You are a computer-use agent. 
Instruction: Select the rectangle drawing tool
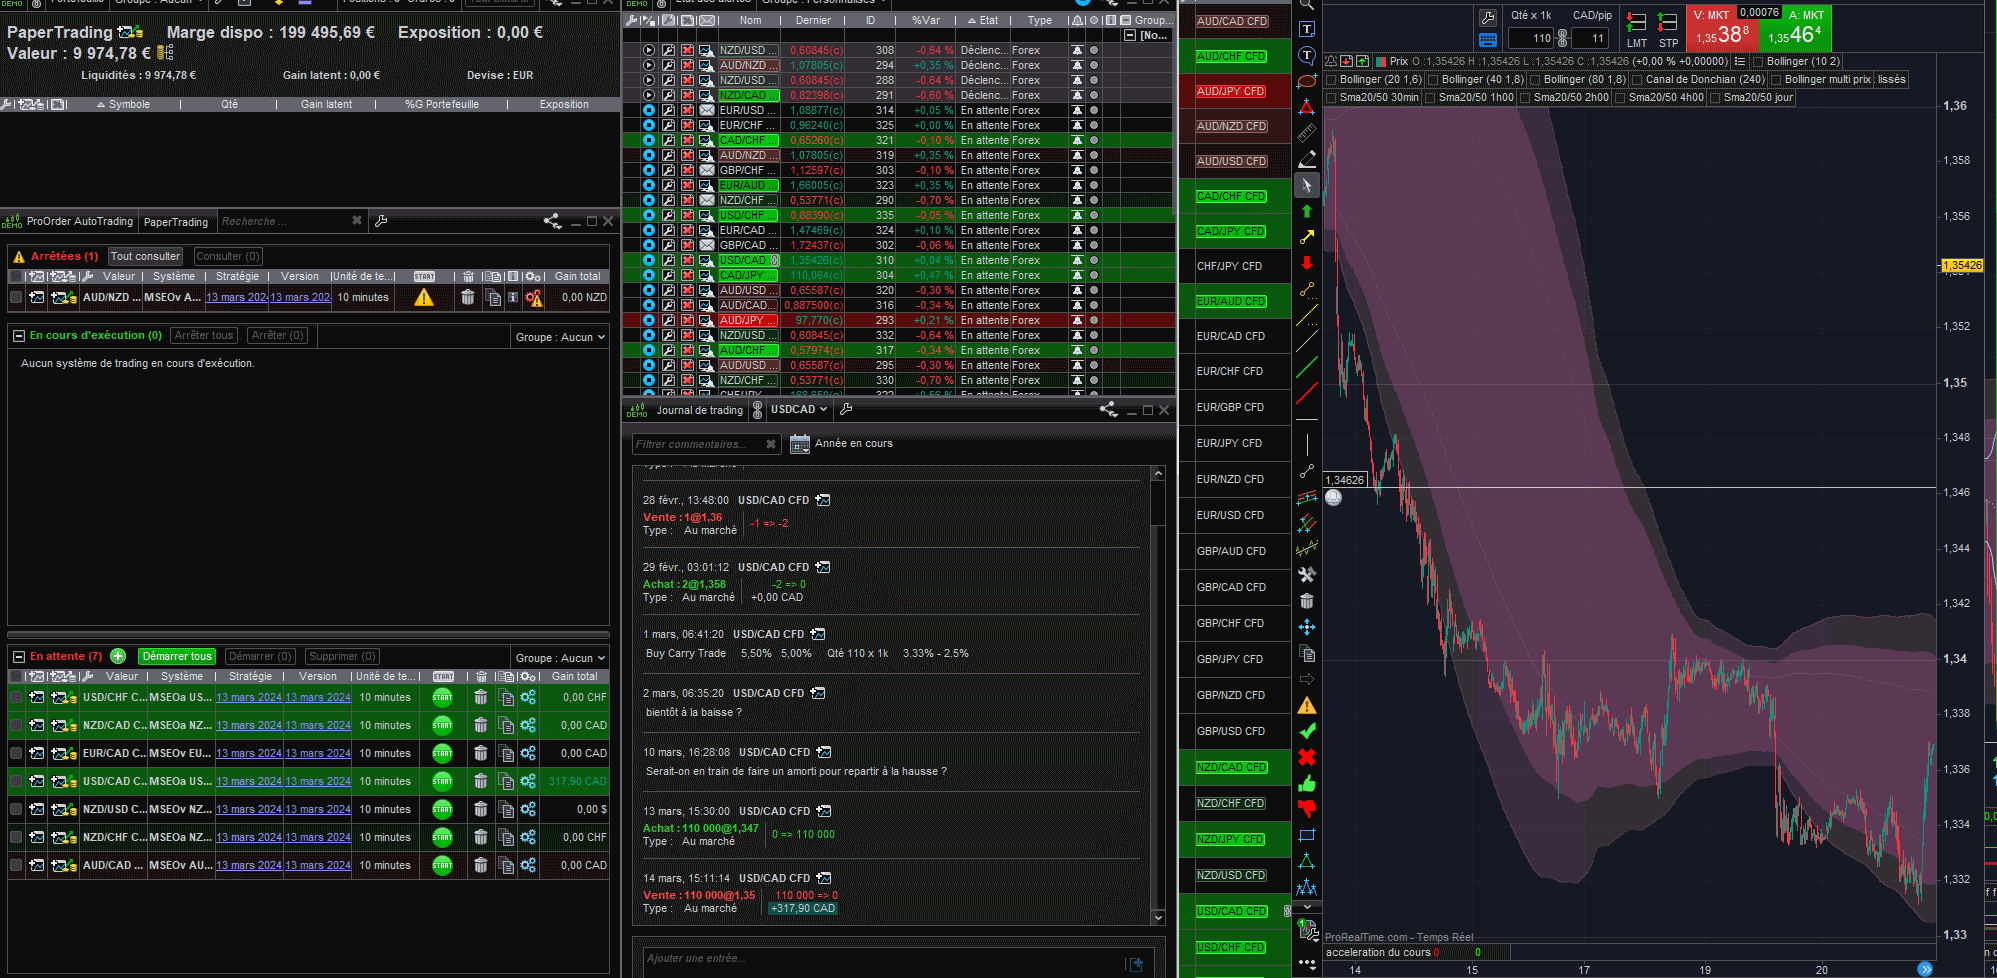point(1307,835)
